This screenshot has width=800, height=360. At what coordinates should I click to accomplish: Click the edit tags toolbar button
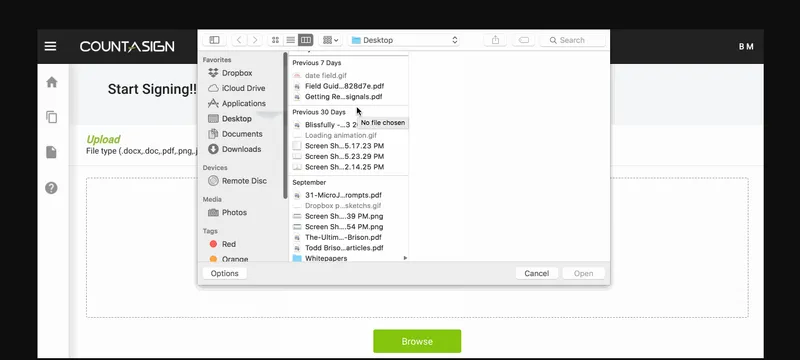click(523, 40)
